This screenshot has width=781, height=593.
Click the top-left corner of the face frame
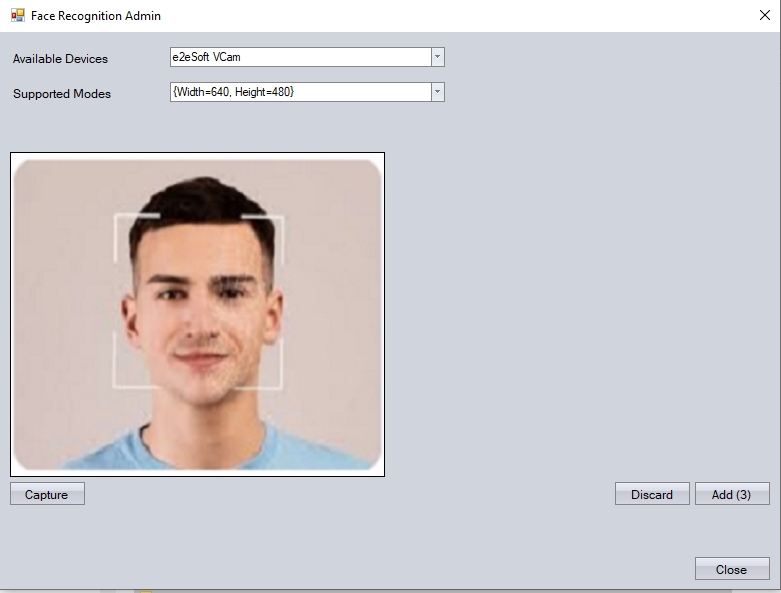coord(117,217)
